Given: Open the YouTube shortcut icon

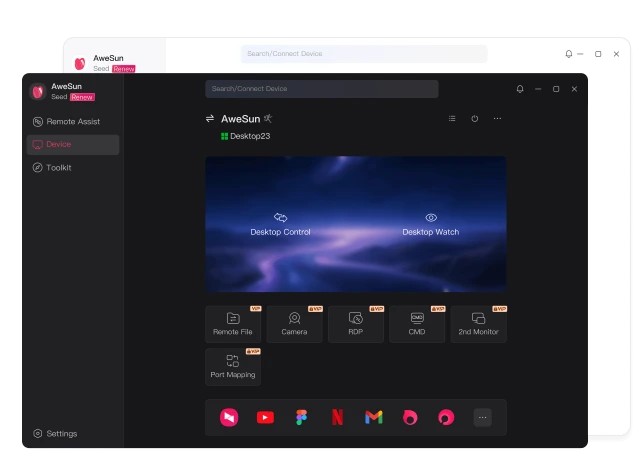Looking at the screenshot, I should coord(265,417).
